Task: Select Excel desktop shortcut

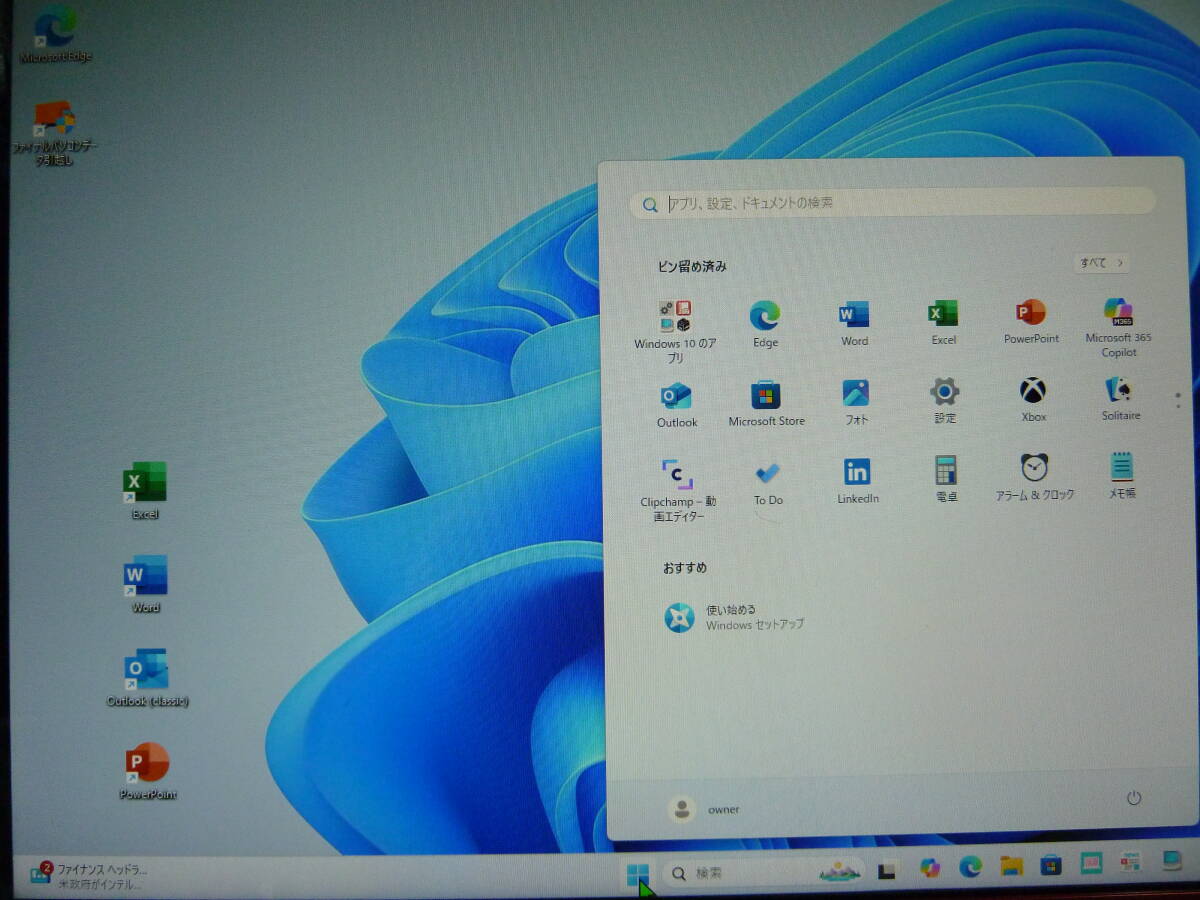Action: [145, 490]
